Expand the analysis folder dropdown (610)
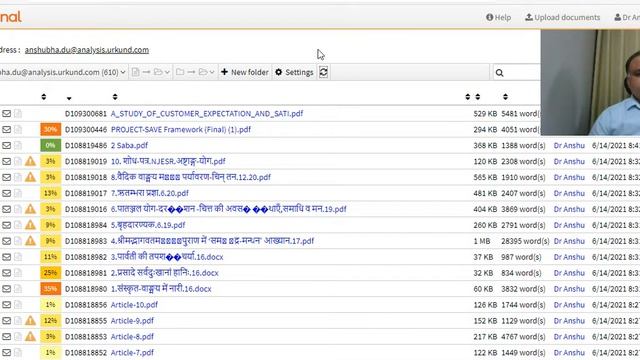Screen dimensions: 640x360 pyautogui.click(x=63, y=72)
